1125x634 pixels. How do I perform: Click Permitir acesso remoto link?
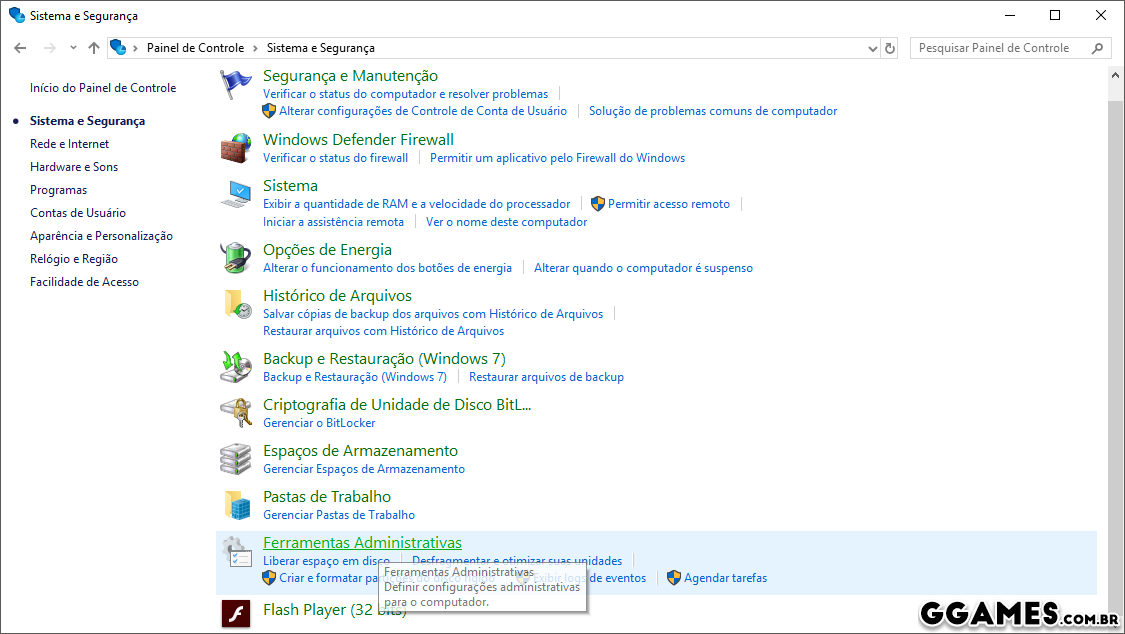click(x=668, y=204)
